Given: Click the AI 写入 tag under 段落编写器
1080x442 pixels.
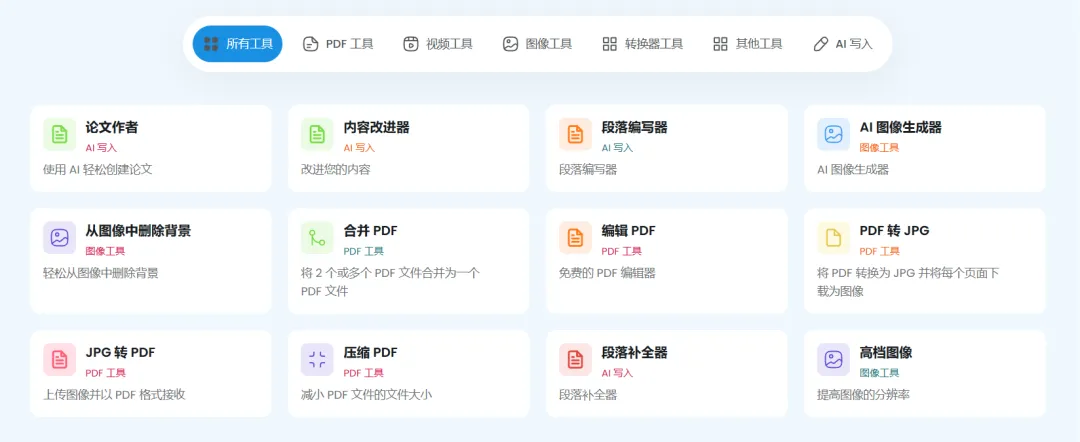Looking at the screenshot, I should 617,147.
